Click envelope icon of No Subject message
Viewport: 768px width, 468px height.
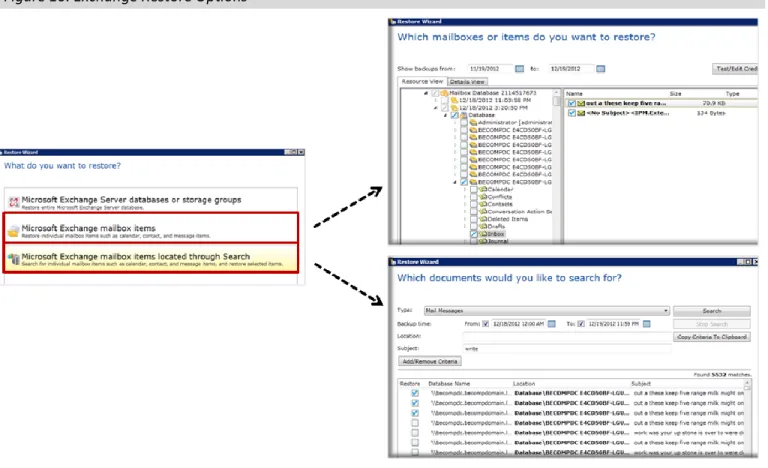tap(581, 113)
